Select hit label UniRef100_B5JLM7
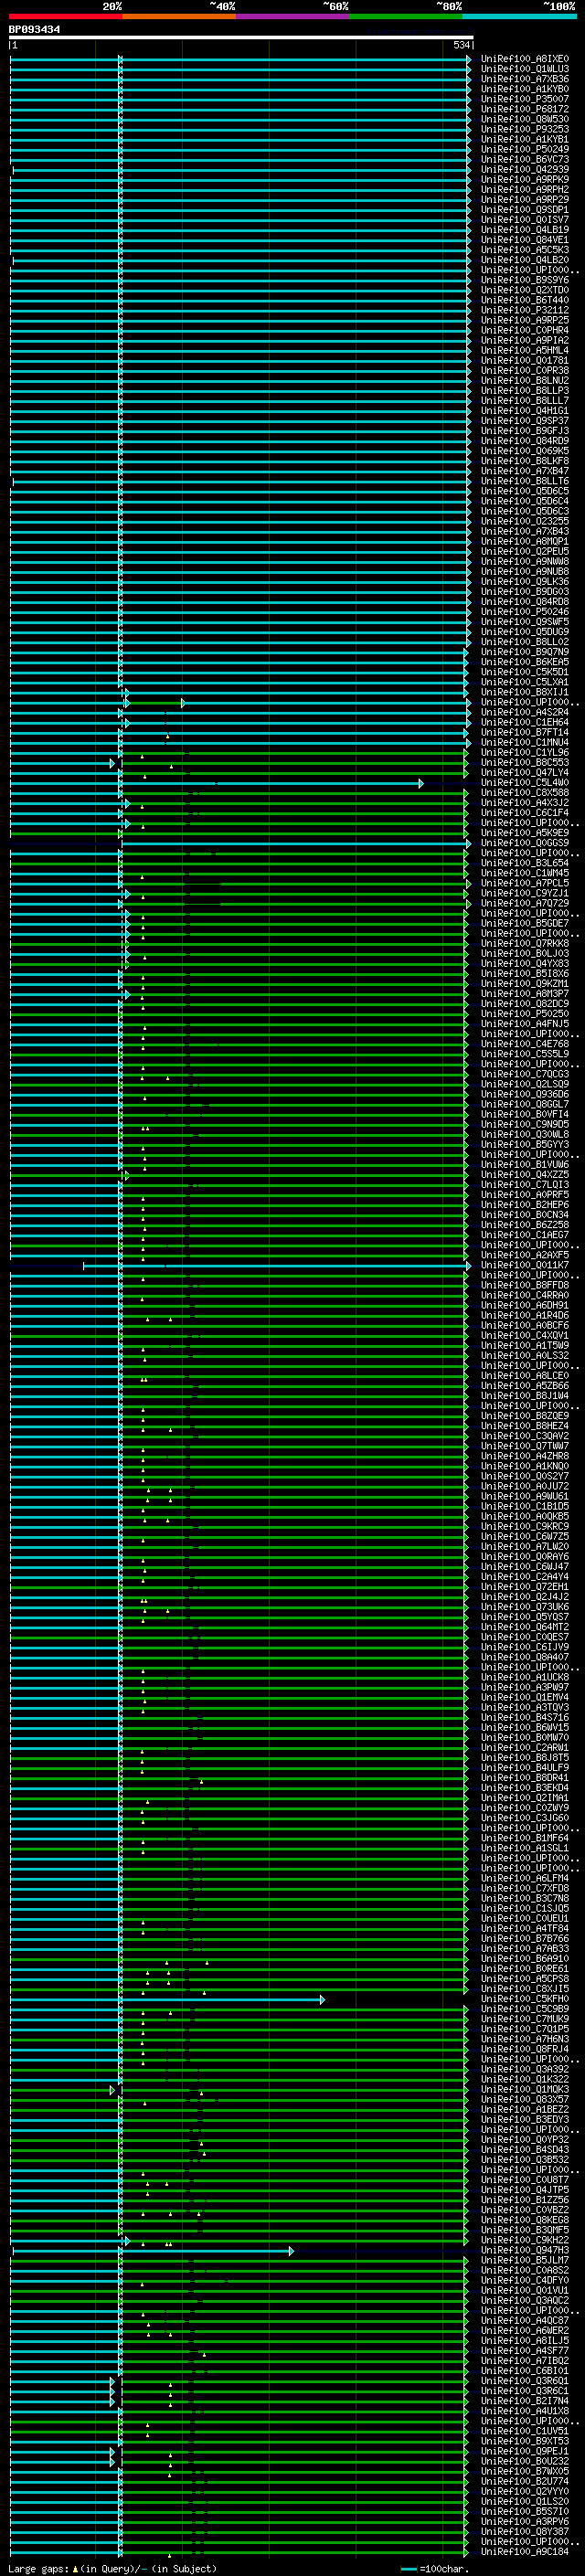 point(525,2260)
